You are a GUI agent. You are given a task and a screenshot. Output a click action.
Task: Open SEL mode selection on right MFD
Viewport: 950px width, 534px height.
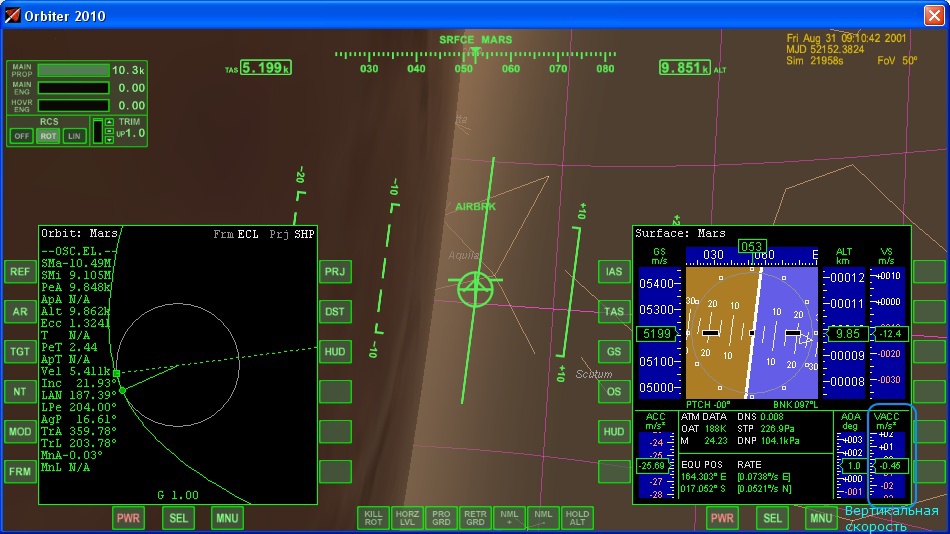point(772,518)
